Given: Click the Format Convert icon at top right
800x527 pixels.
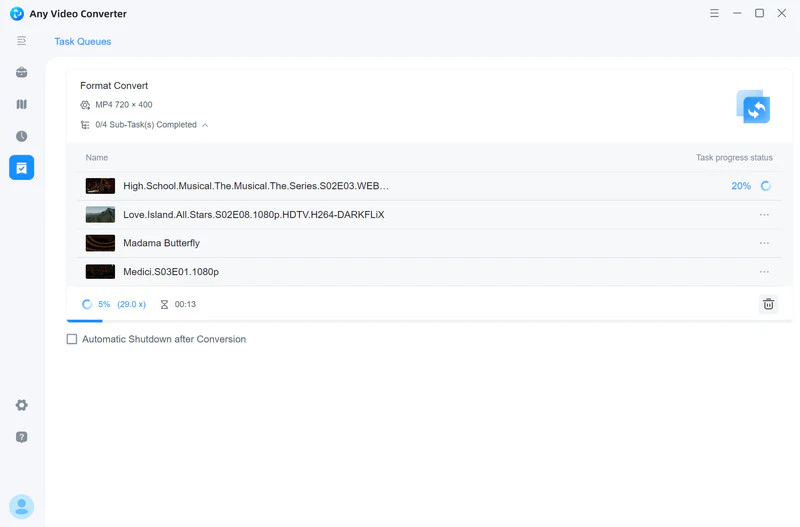Looking at the screenshot, I should coord(753,106).
